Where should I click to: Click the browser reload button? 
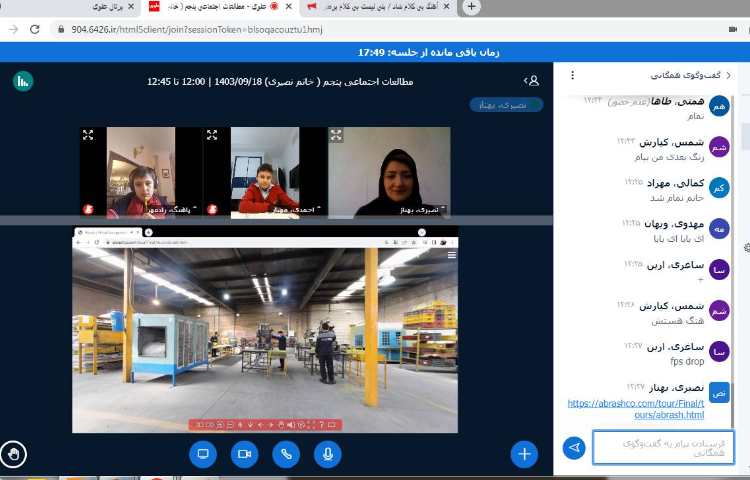coord(34,29)
